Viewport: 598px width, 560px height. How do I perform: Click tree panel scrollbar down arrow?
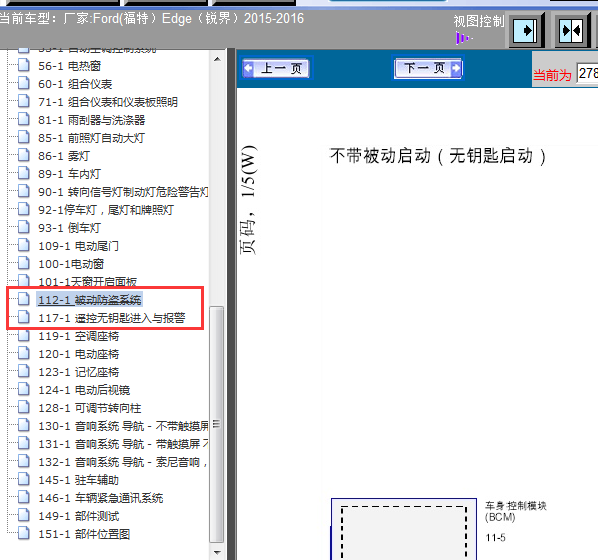(217, 552)
